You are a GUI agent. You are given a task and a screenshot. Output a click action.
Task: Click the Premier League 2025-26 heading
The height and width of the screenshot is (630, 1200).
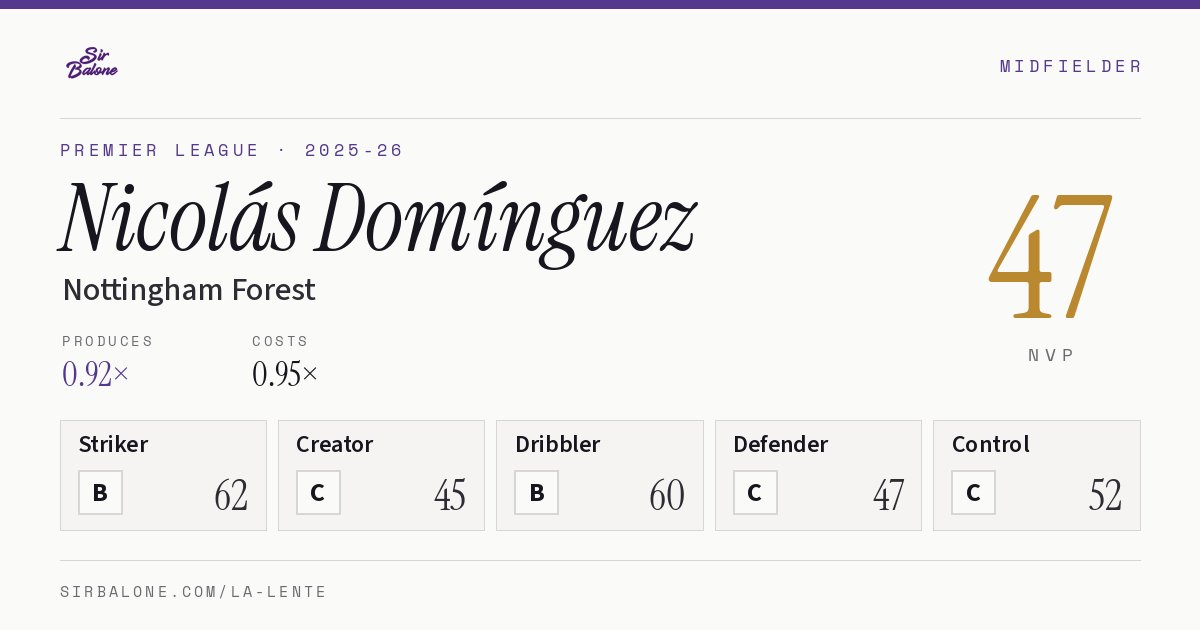click(232, 150)
